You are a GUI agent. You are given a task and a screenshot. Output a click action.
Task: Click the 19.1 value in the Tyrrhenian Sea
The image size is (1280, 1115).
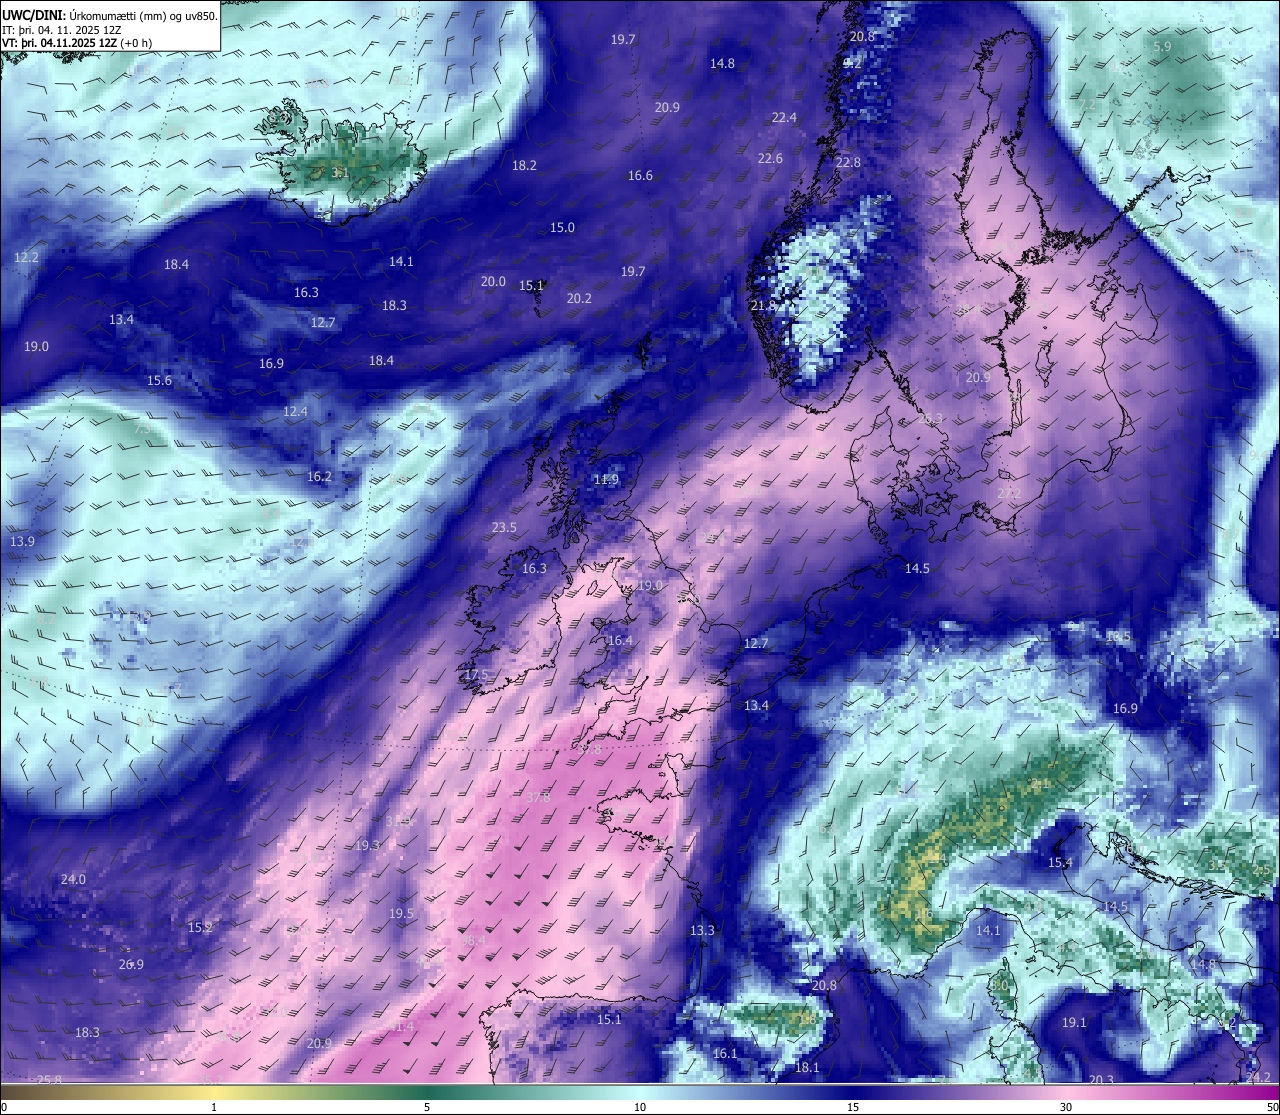(x=1074, y=1023)
